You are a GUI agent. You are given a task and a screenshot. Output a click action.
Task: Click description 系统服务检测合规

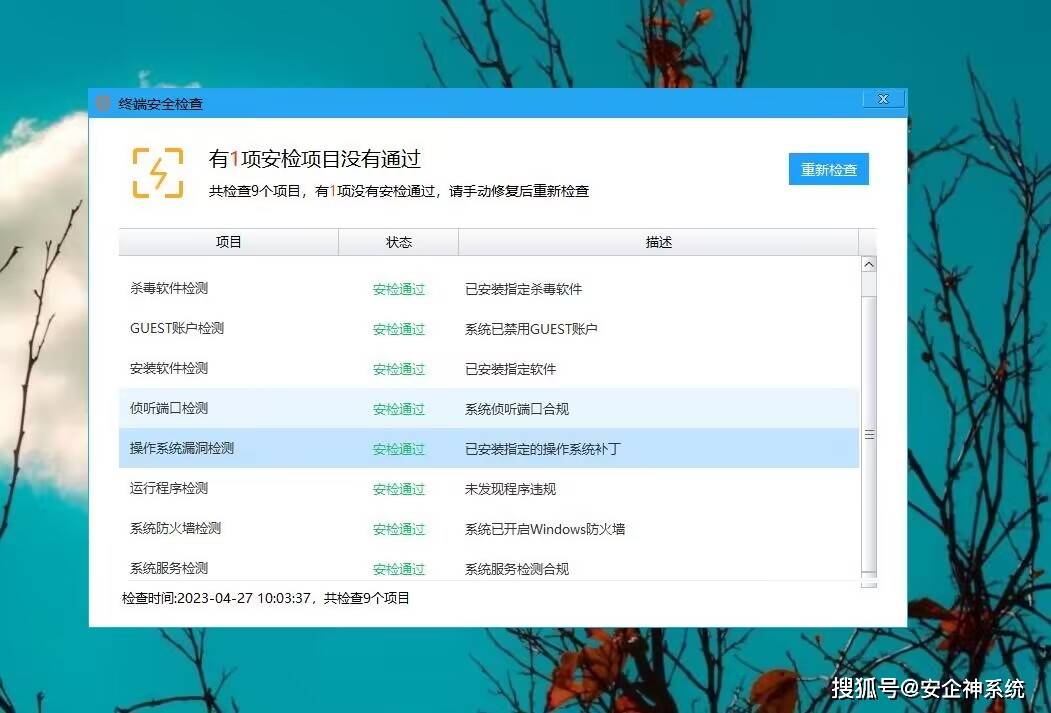tap(517, 569)
